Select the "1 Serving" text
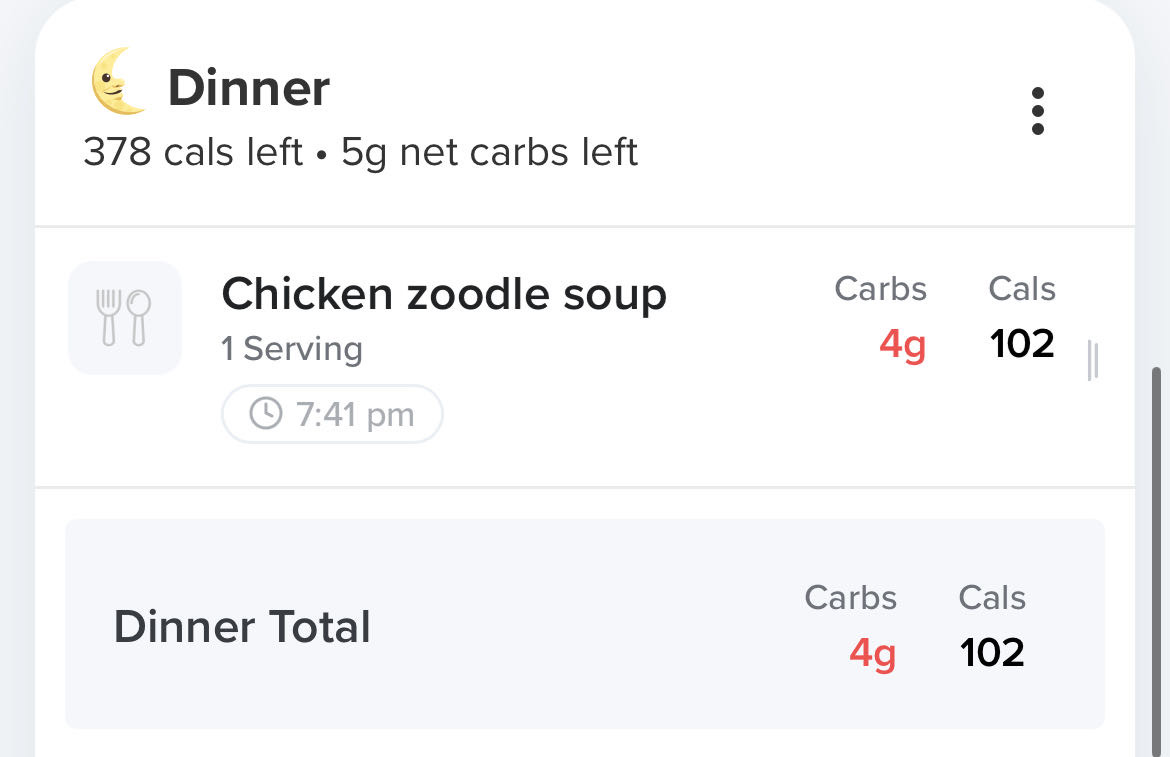The width and height of the screenshot is (1170, 757). pos(292,349)
